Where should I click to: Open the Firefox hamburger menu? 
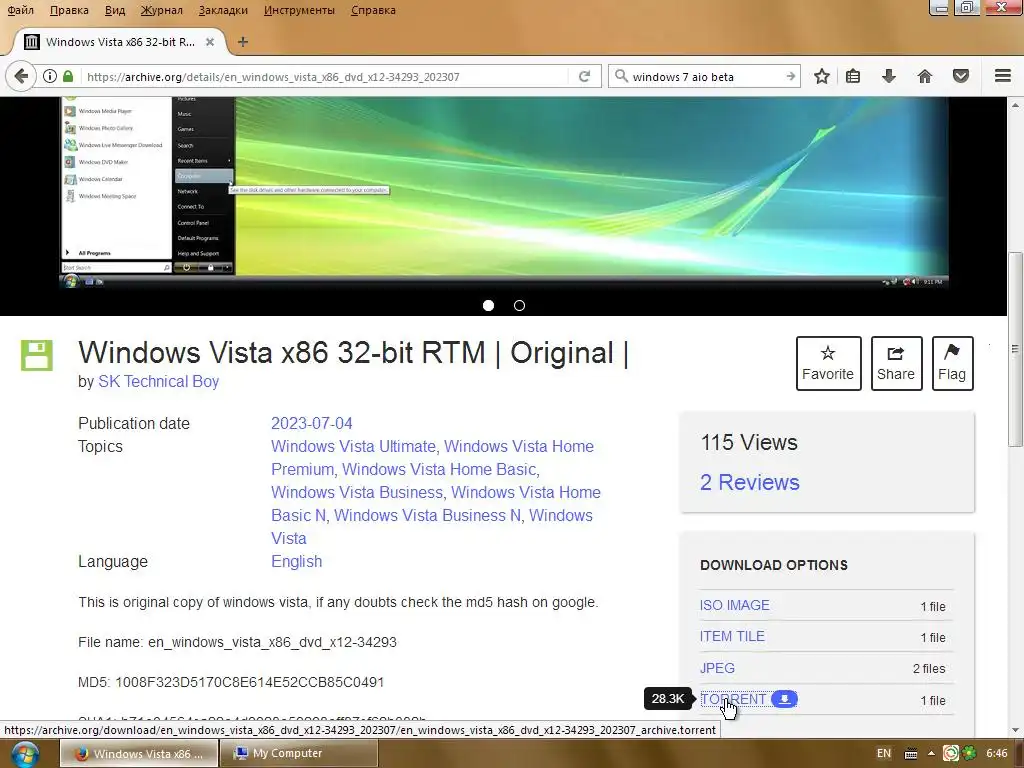coord(1002,76)
